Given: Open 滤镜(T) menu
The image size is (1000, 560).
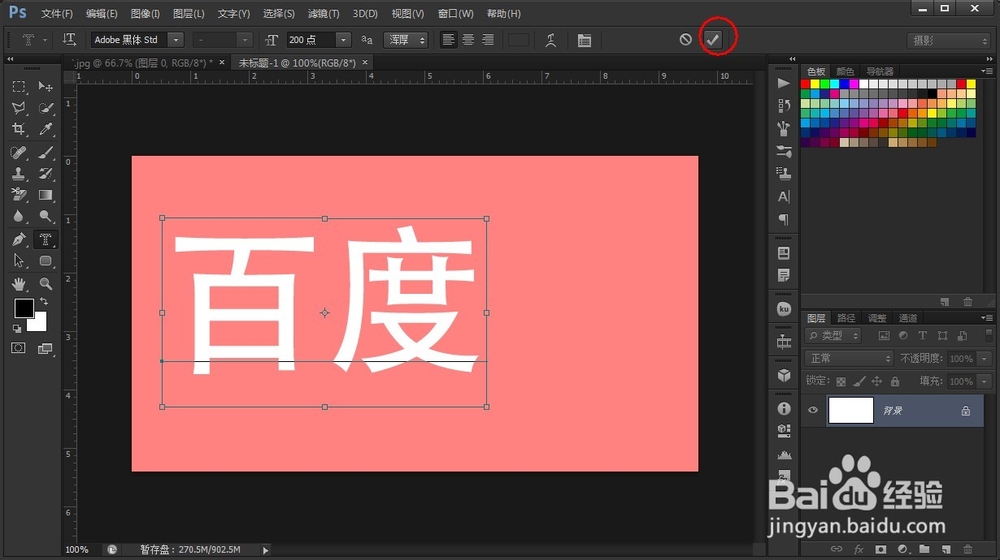Looking at the screenshot, I should (323, 13).
